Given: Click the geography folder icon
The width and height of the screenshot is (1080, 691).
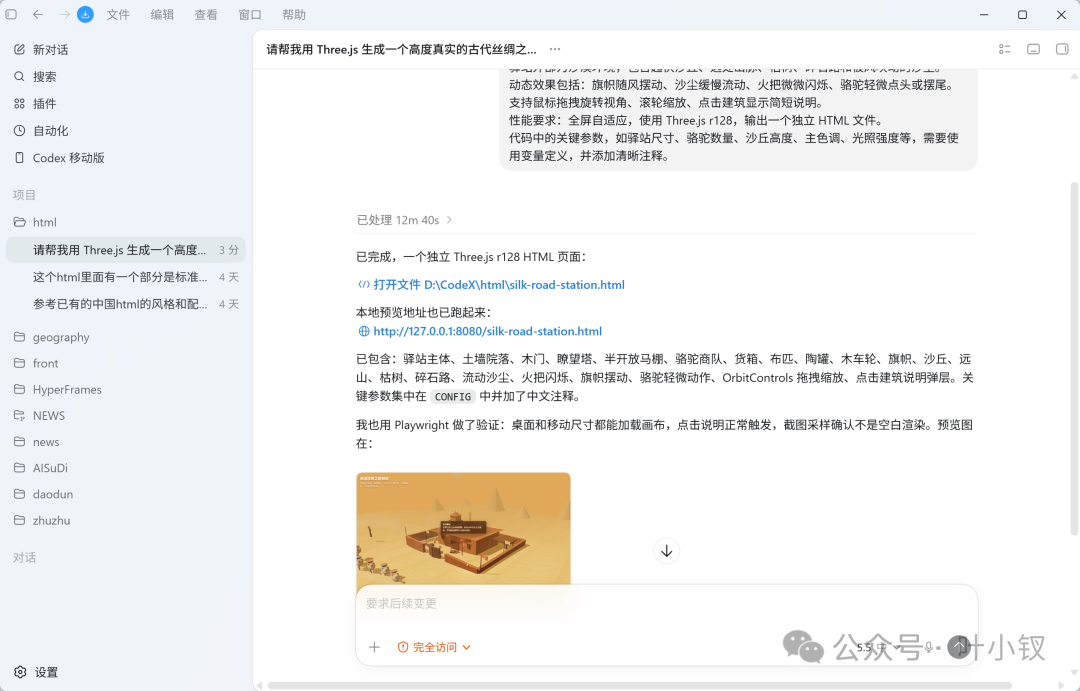Looking at the screenshot, I should [x=19, y=337].
